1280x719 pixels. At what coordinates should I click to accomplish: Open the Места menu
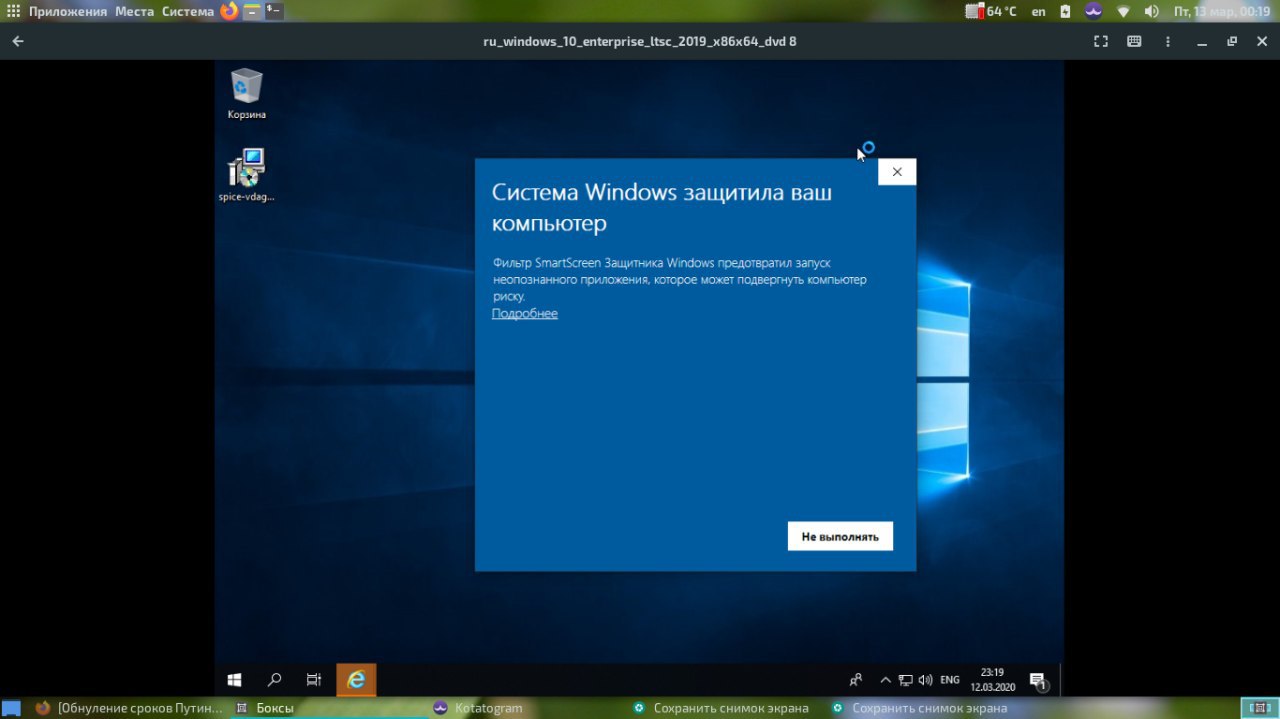[x=134, y=11]
